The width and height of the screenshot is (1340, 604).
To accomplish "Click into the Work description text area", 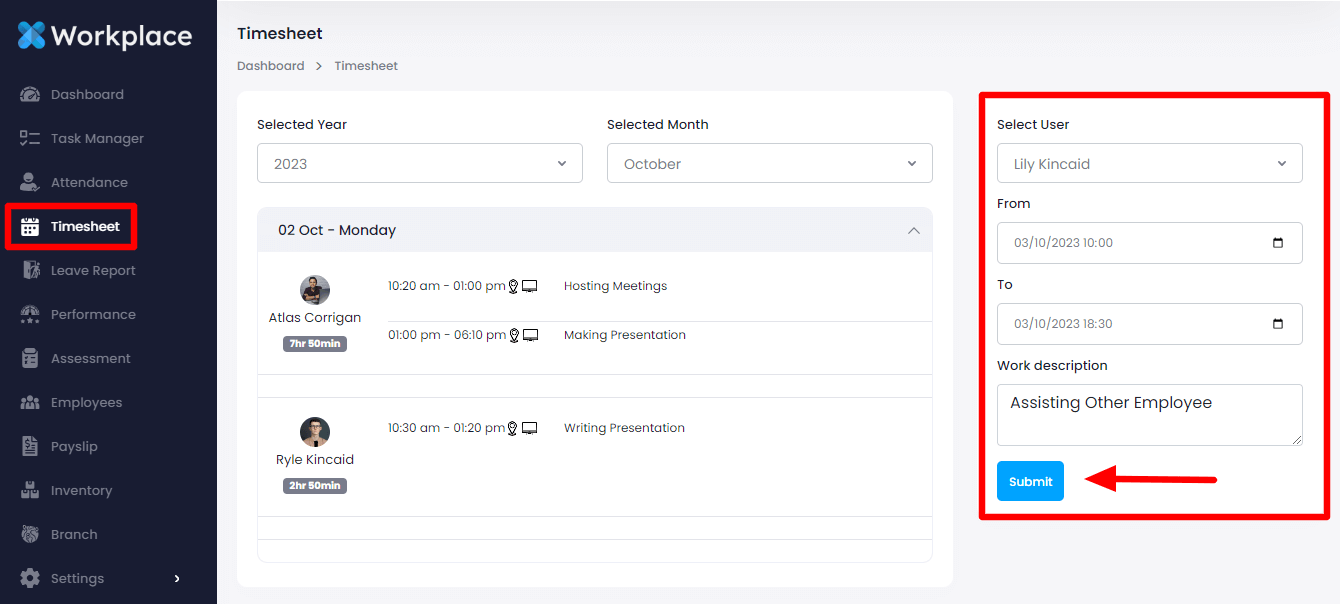I will tap(1149, 414).
